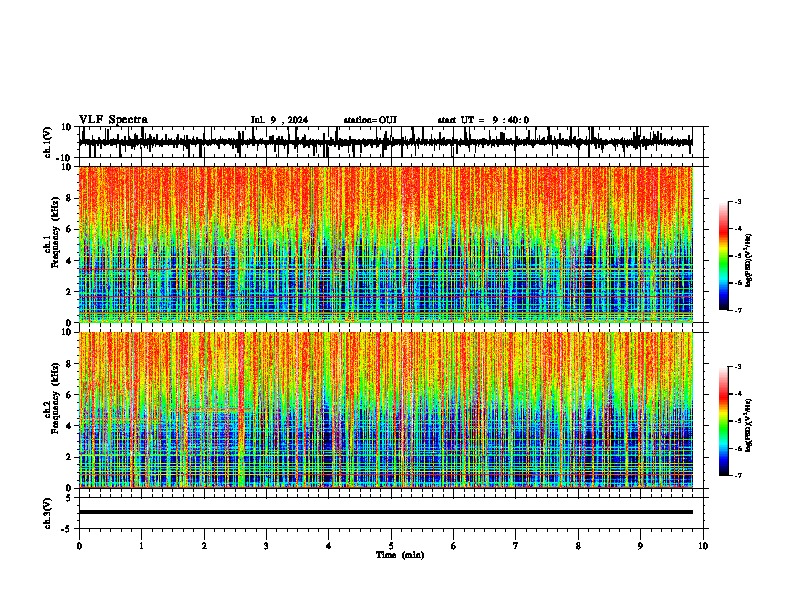Click the ch.2 spectrogram color scale bar
The image size is (792, 612).
tap(724, 421)
